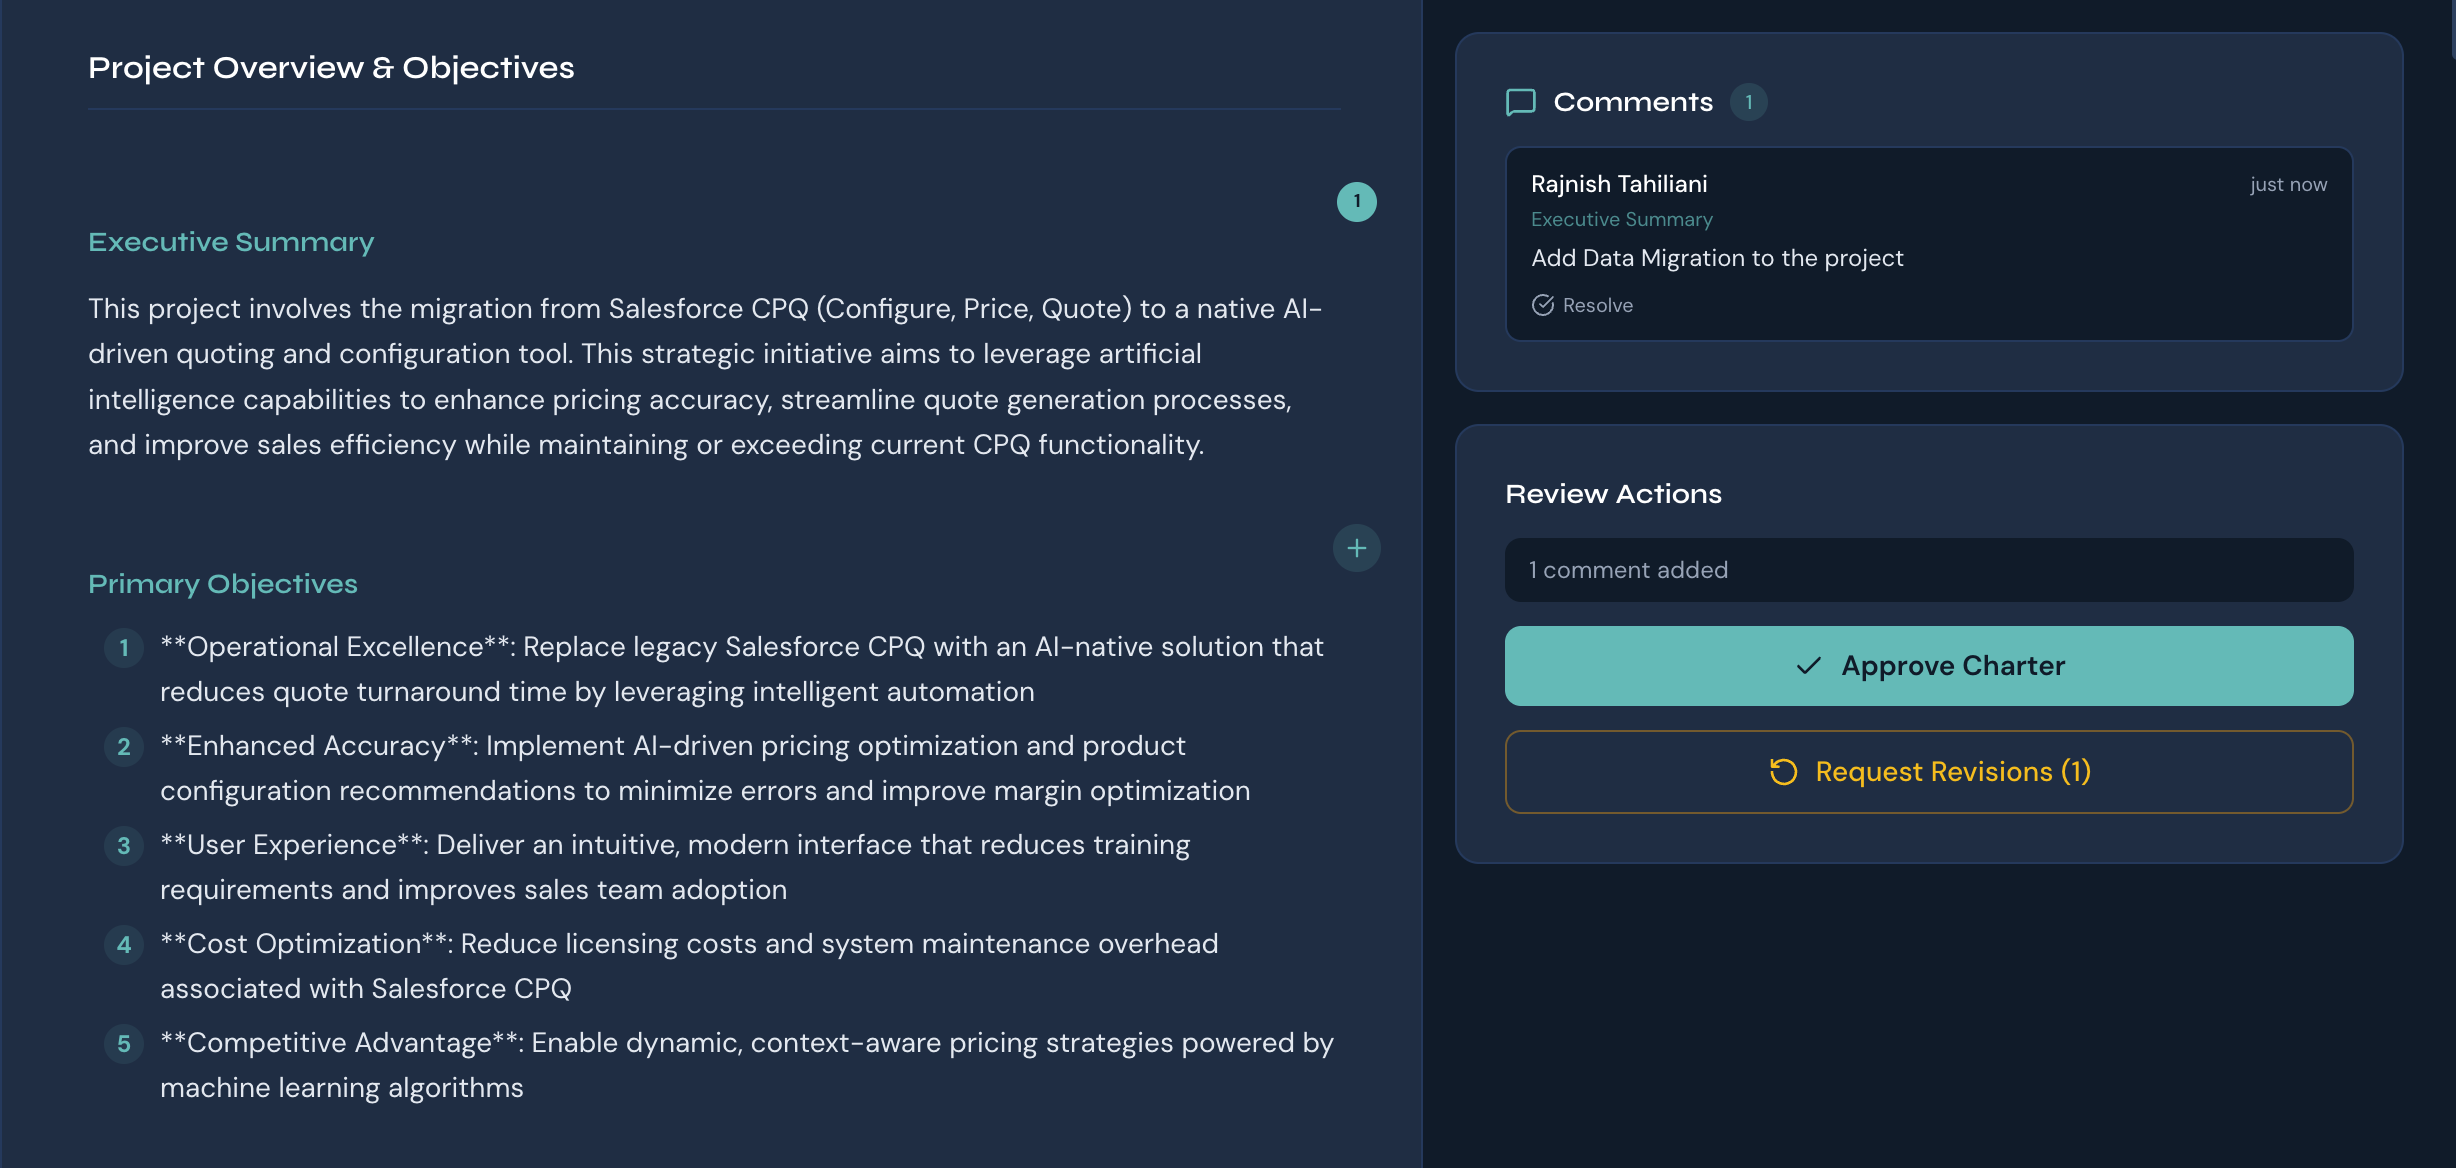Click the speech bubble icon next to Comments
Viewport: 2456px width, 1168px height.
tap(1520, 102)
